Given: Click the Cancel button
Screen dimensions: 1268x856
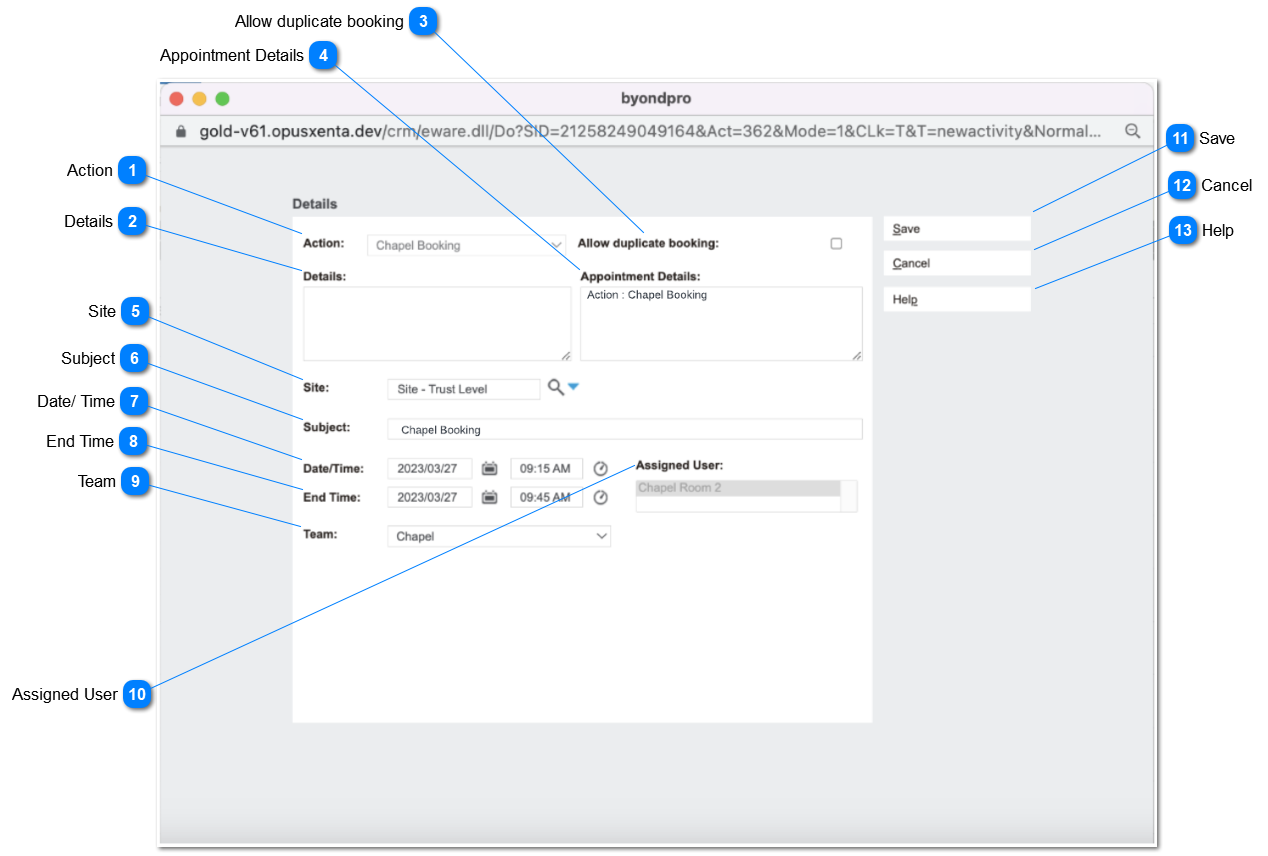Looking at the screenshot, I should (957, 263).
